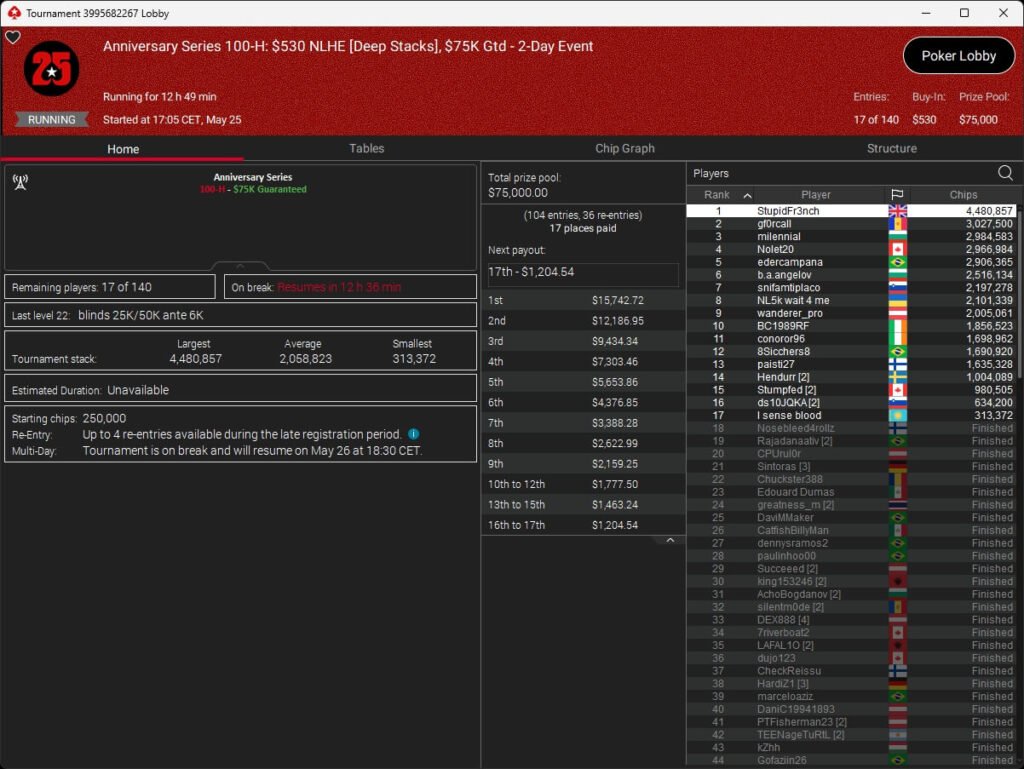Click the Remaining players 17 of 140 box
The image size is (1024, 769).
pyautogui.click(x=110, y=287)
